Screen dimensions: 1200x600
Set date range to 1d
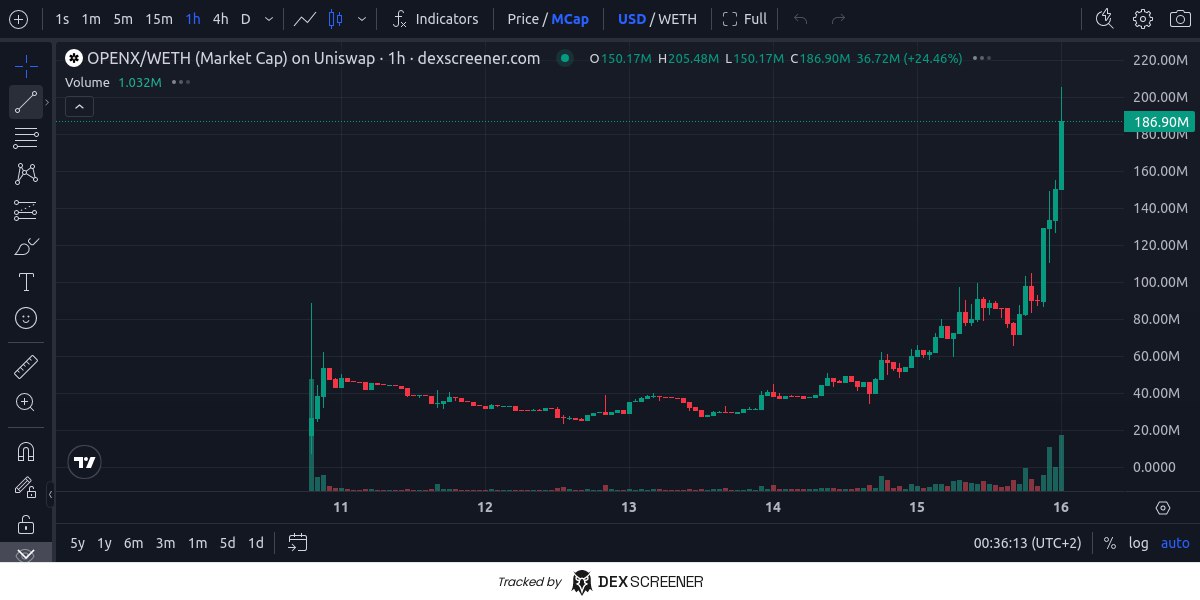pyautogui.click(x=256, y=543)
